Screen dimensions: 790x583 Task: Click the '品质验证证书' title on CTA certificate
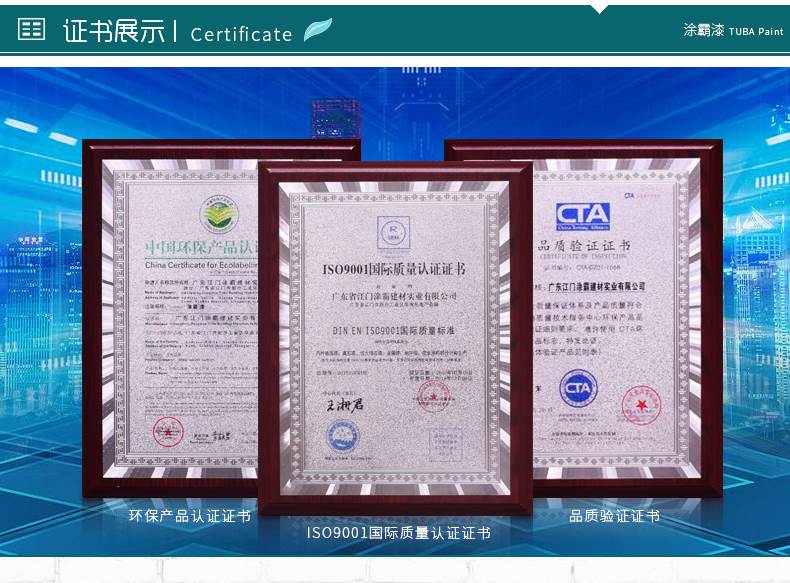pyautogui.click(x=584, y=245)
